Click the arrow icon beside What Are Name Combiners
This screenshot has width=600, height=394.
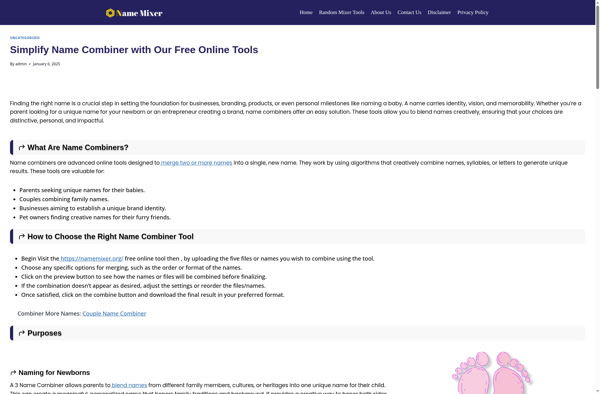point(22,148)
